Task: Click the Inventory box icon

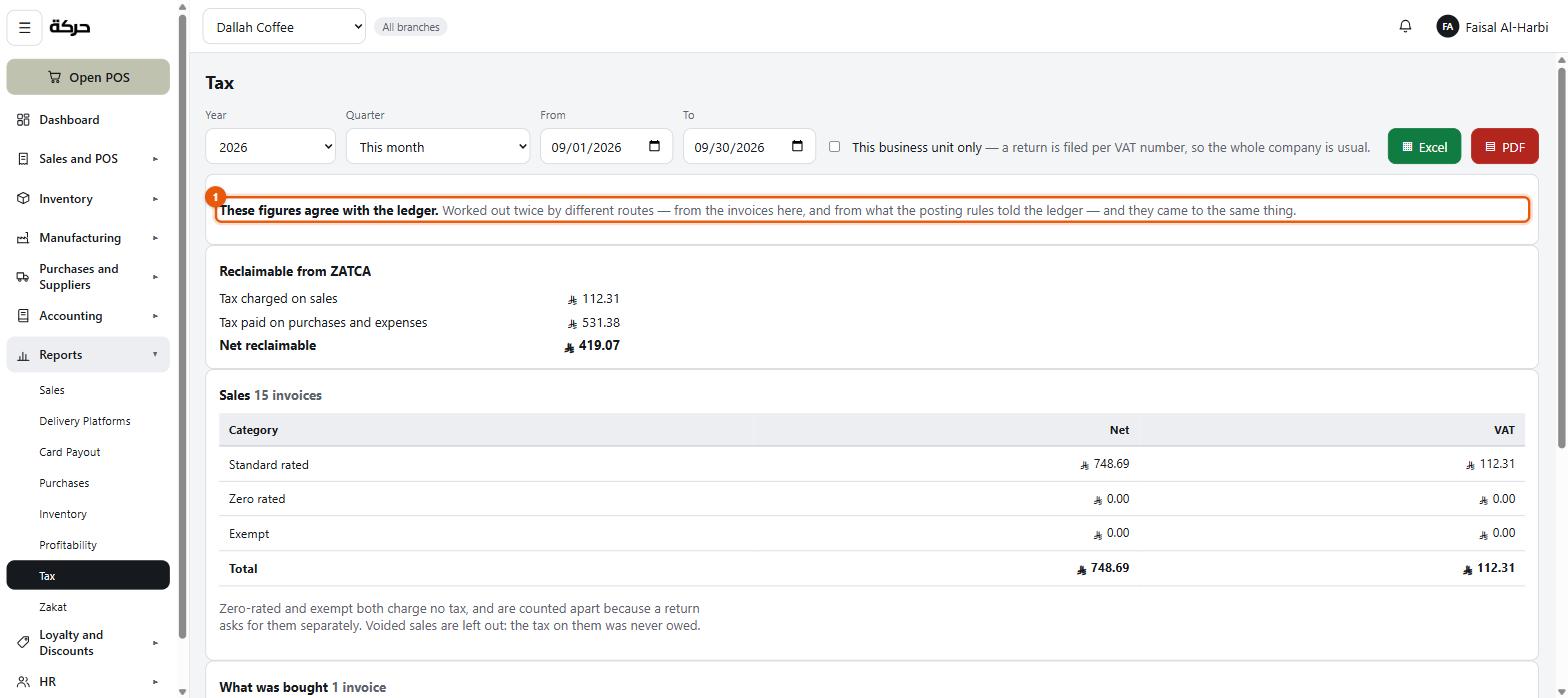Action: 23,199
